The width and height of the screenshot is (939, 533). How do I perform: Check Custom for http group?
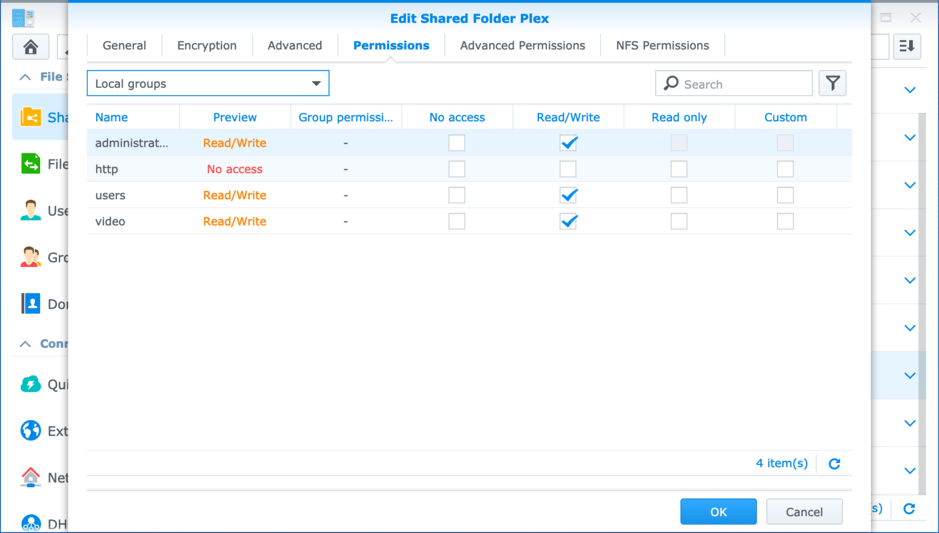tap(785, 169)
